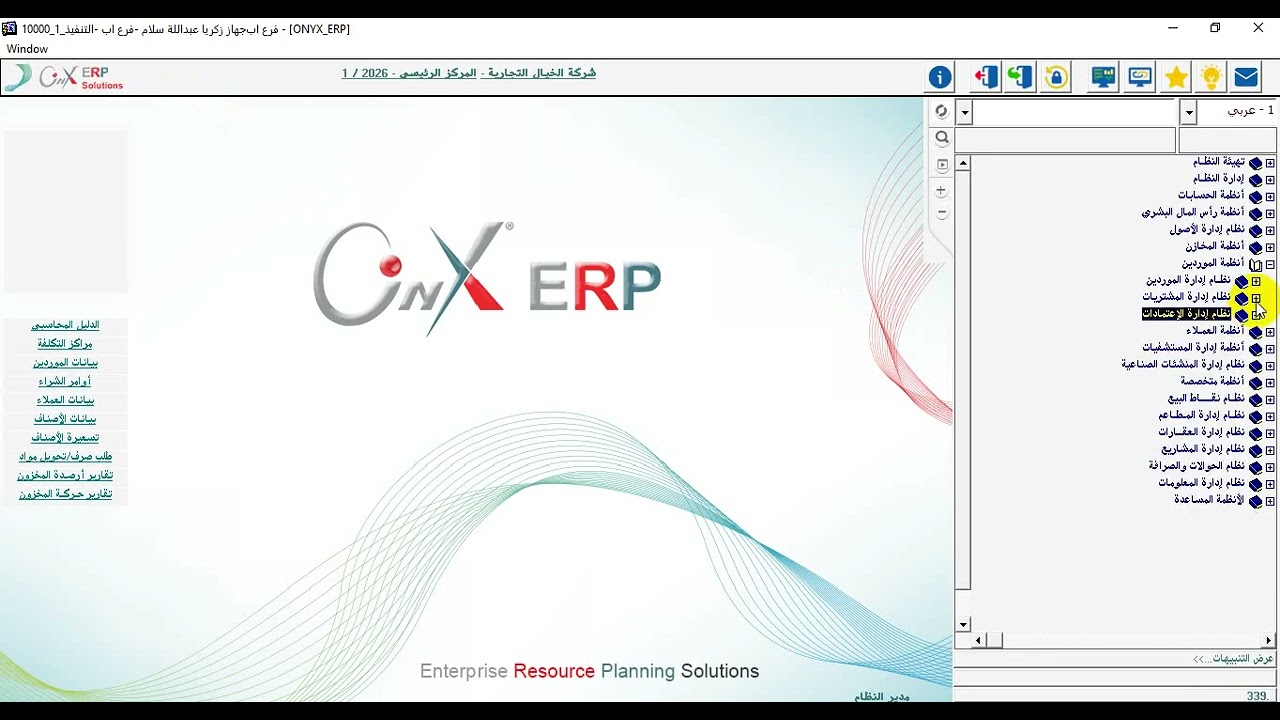The height and width of the screenshot is (720, 1280).
Task: Click the book icon beside أنظمة المخازن
Action: 1255,247
